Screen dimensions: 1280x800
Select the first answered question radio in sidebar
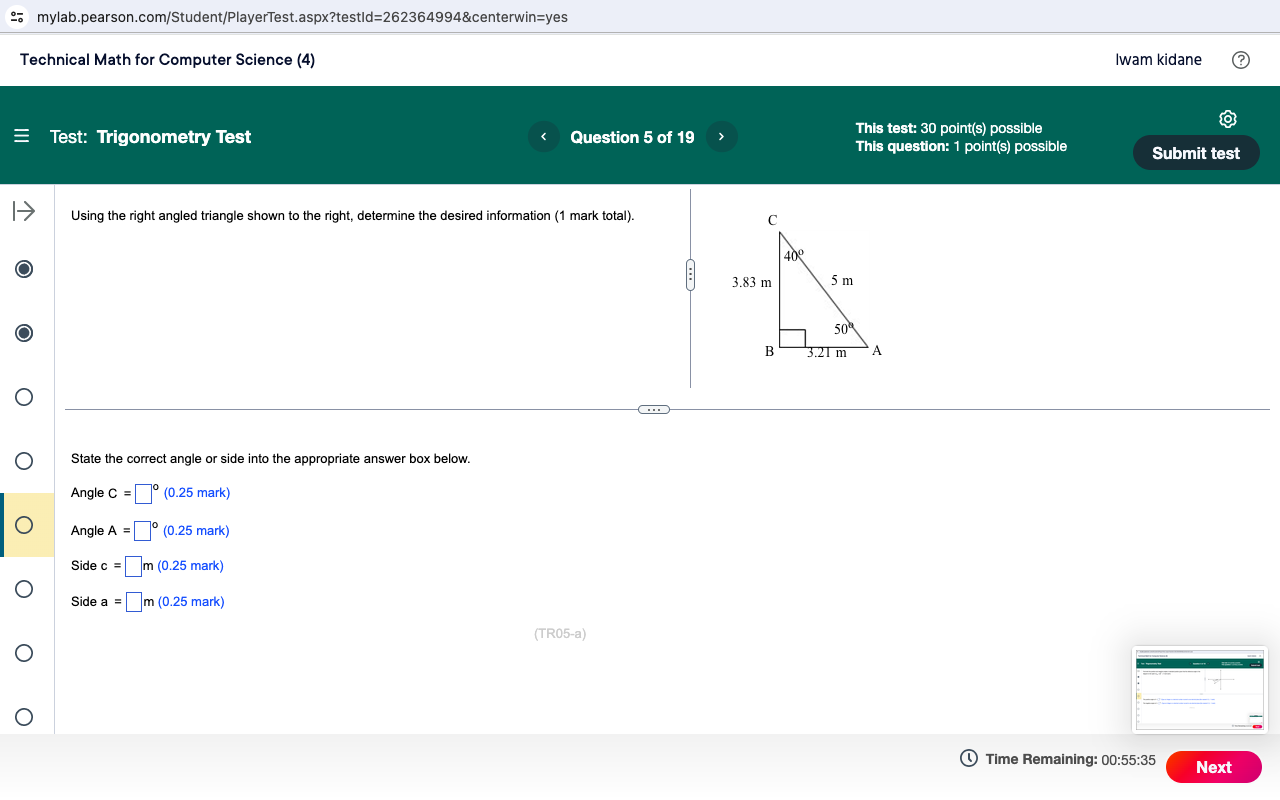23,269
